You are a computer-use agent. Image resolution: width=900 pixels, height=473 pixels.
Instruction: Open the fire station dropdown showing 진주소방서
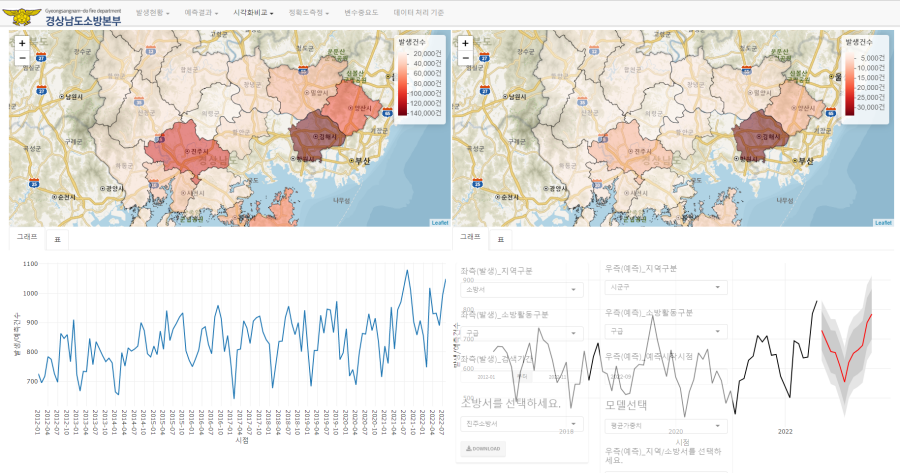tap(522, 424)
